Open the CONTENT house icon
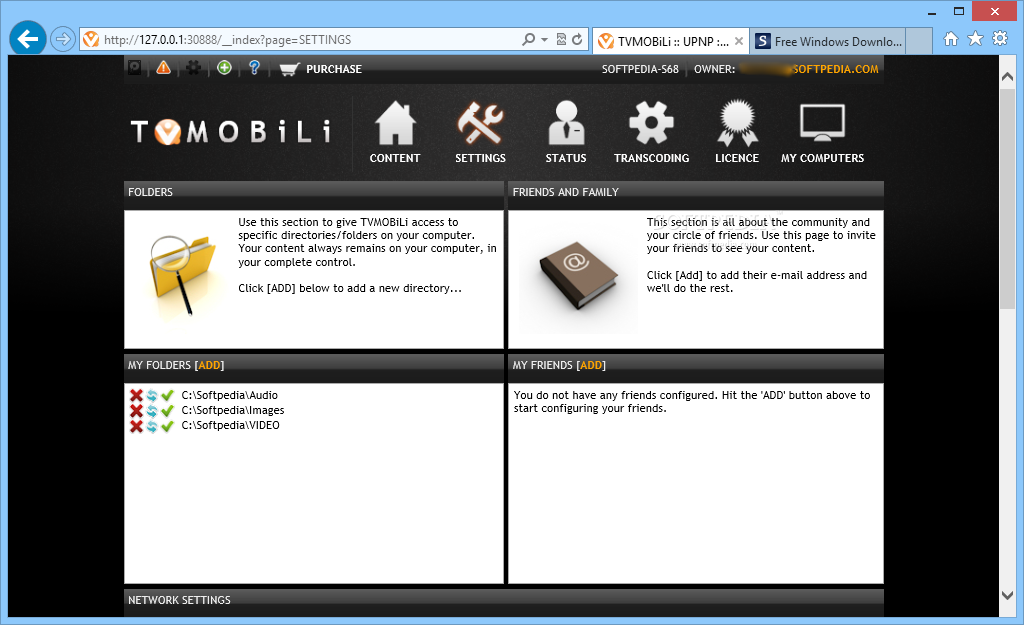 point(394,123)
